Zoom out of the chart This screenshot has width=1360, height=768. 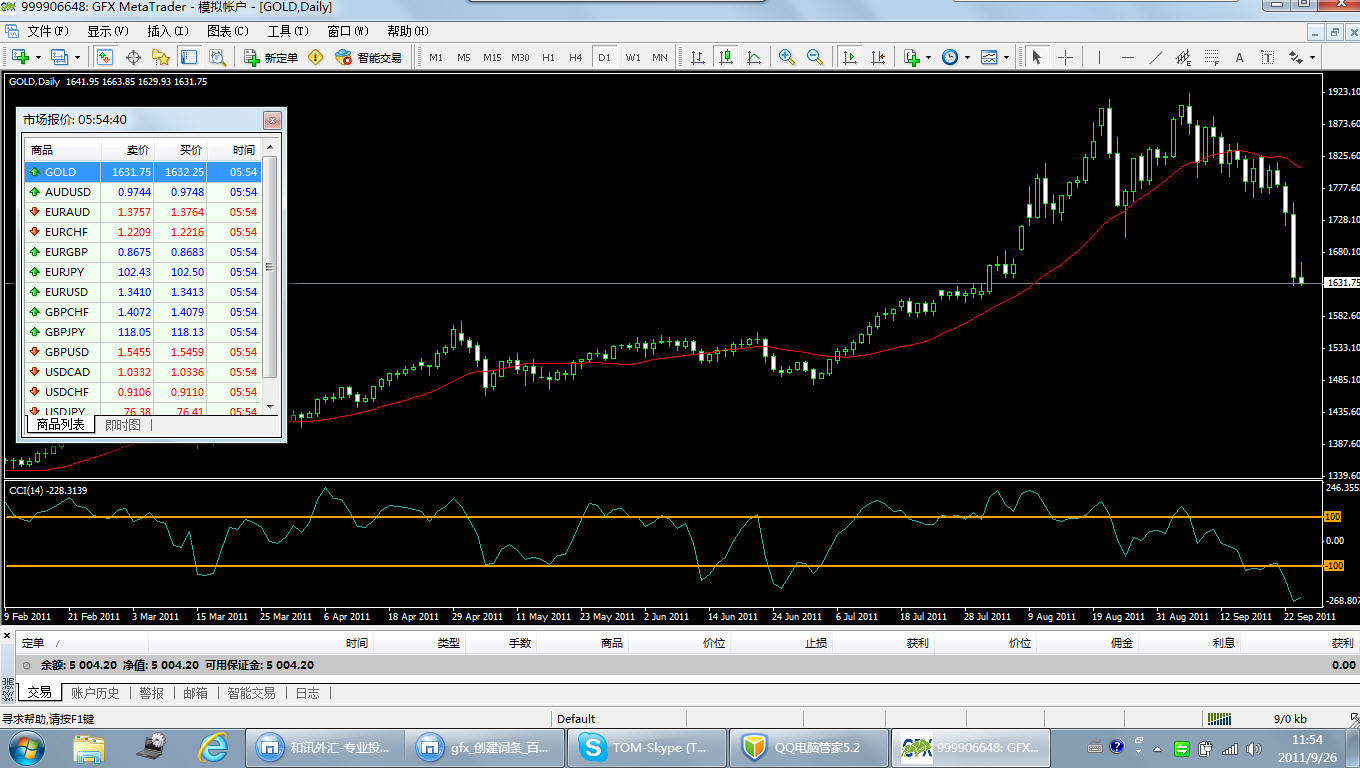click(815, 57)
